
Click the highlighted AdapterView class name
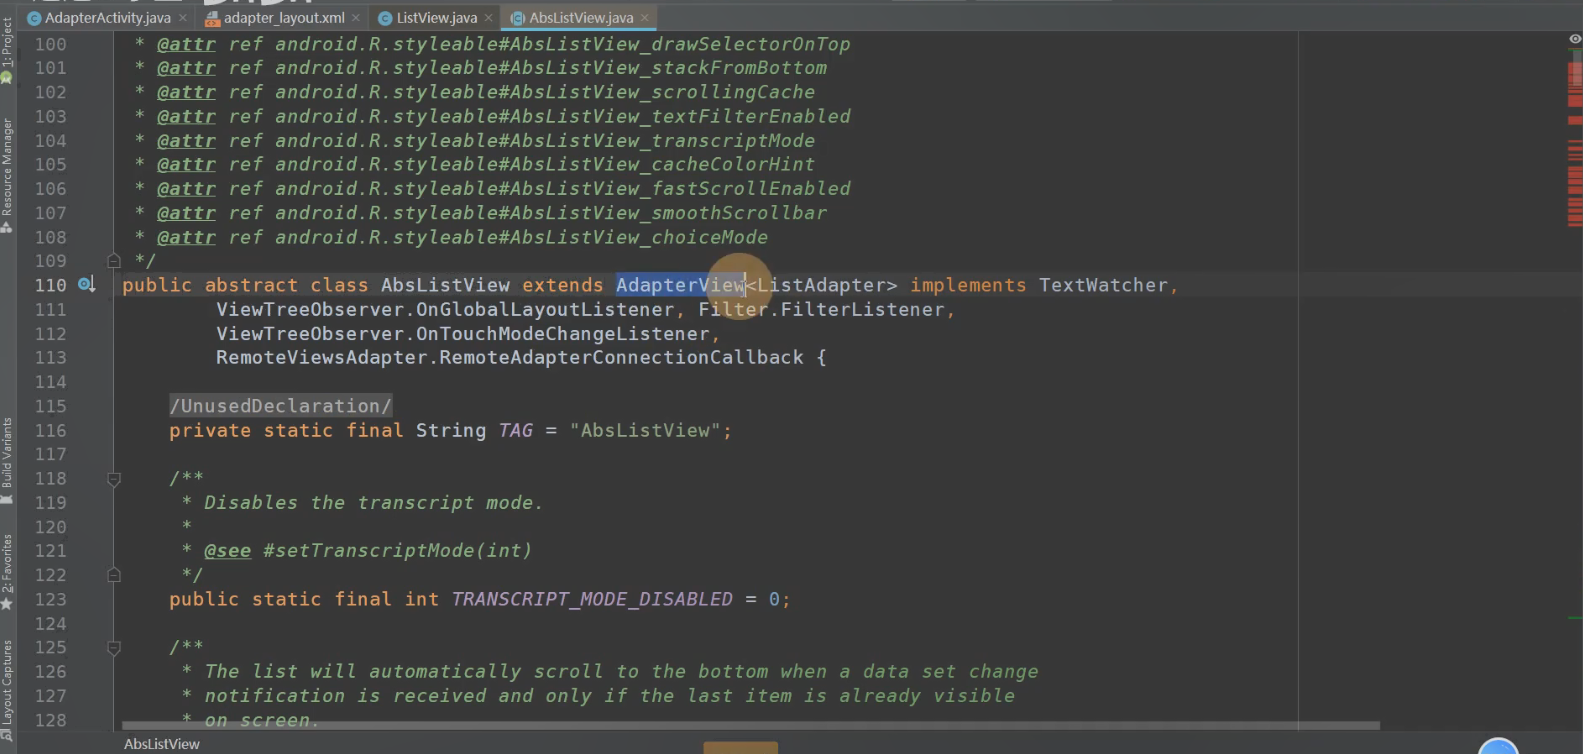tap(680, 285)
